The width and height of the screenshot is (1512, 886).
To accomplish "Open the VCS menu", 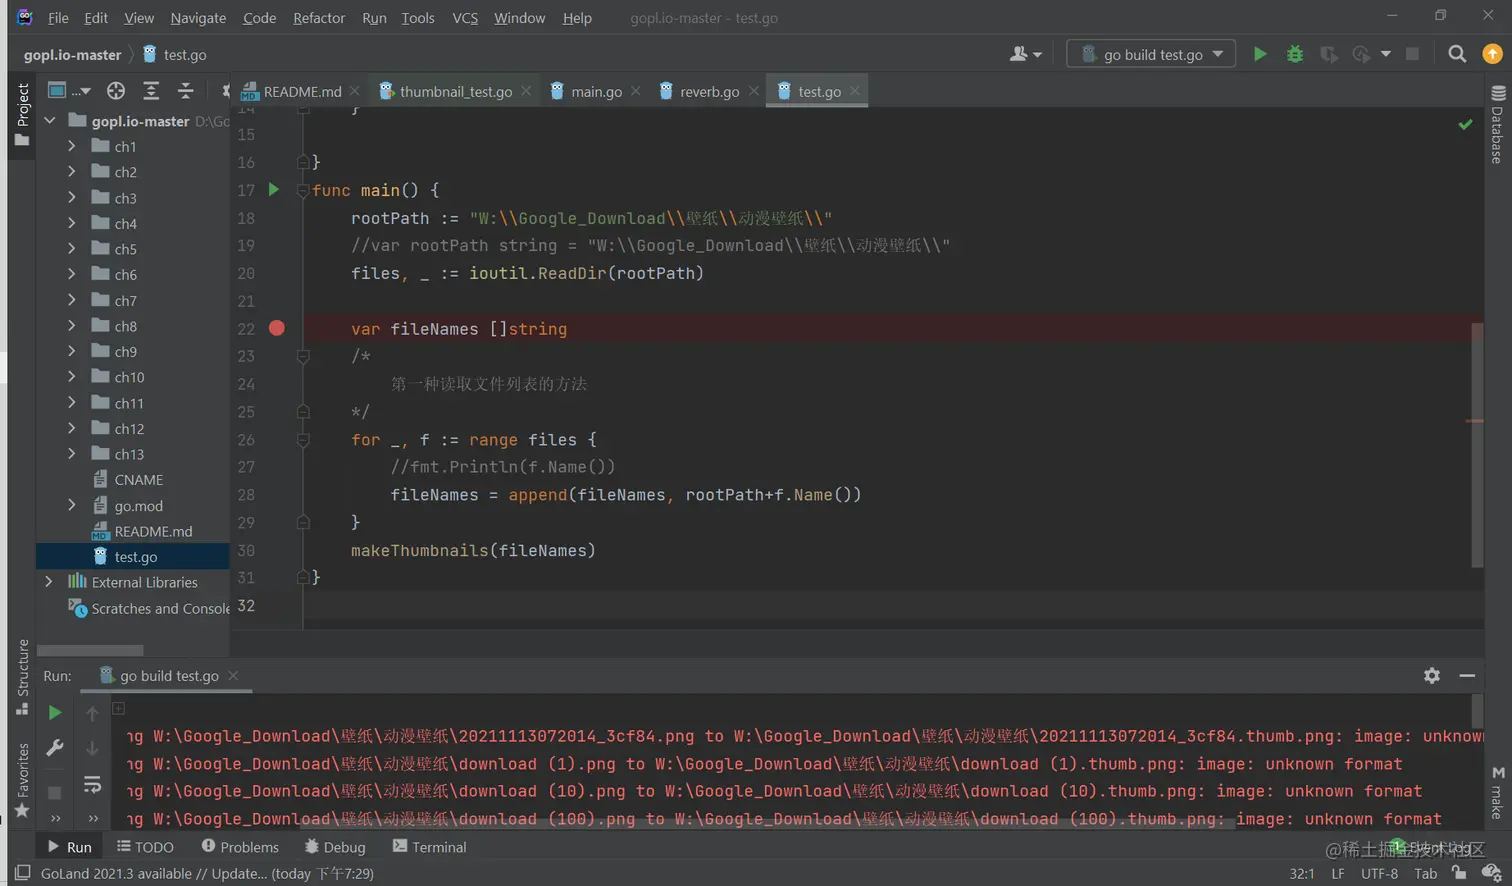I will point(465,18).
